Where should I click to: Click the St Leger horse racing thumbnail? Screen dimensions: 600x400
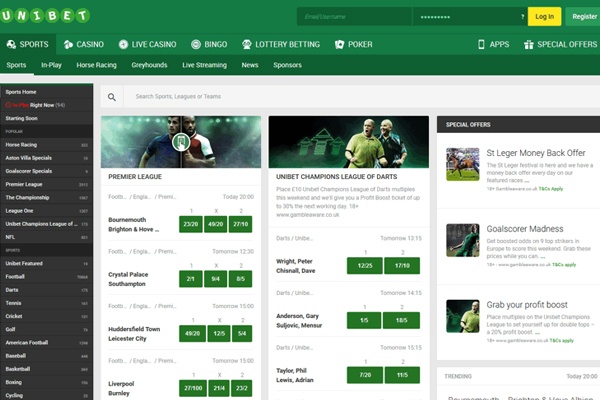click(x=463, y=164)
